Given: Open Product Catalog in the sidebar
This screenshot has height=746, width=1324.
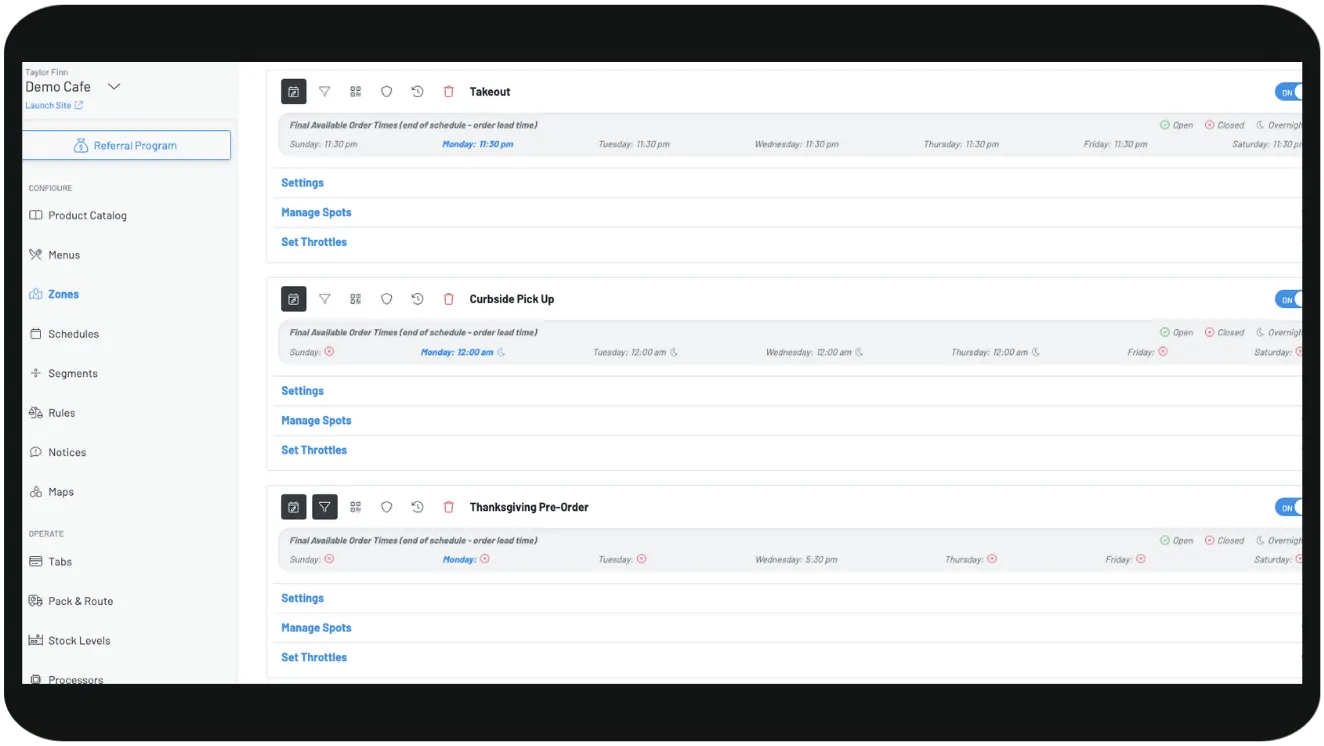Looking at the screenshot, I should tap(78, 215).
